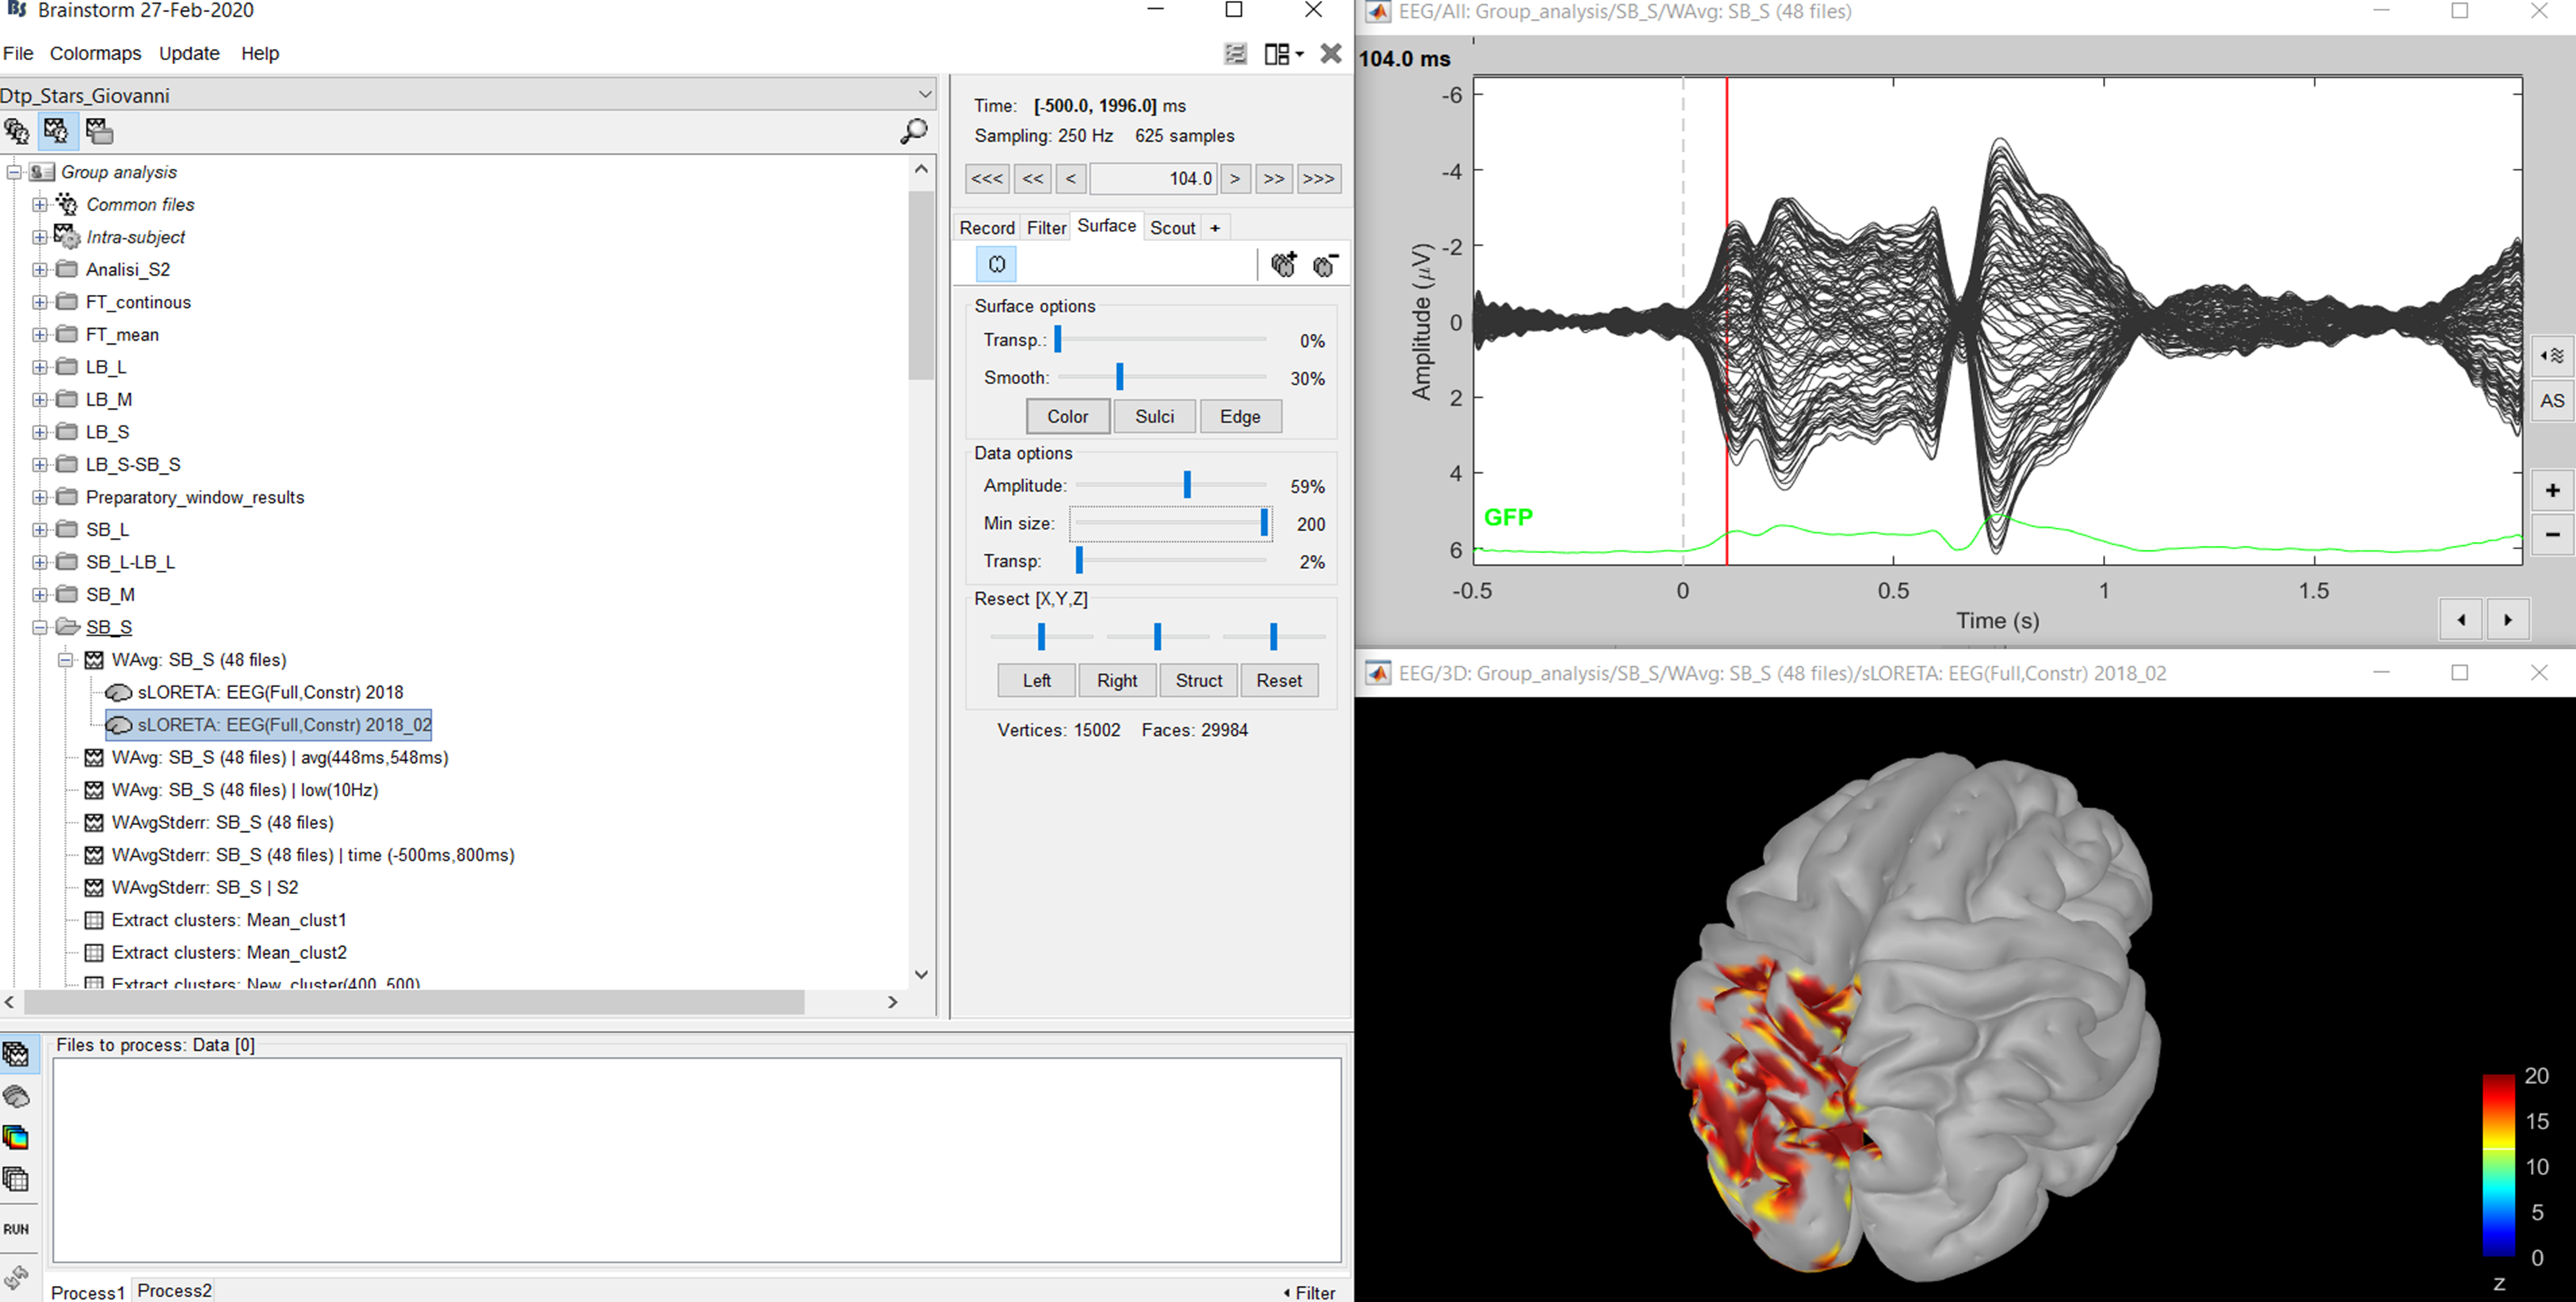Reset the surface resection

click(1279, 680)
